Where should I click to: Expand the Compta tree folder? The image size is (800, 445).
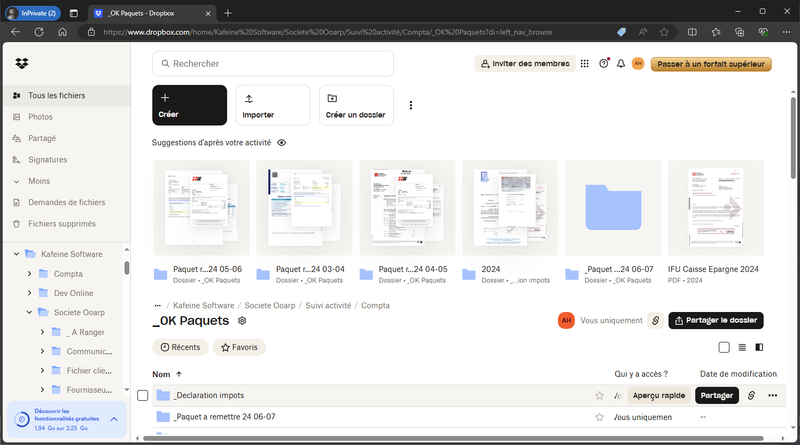pyautogui.click(x=29, y=274)
